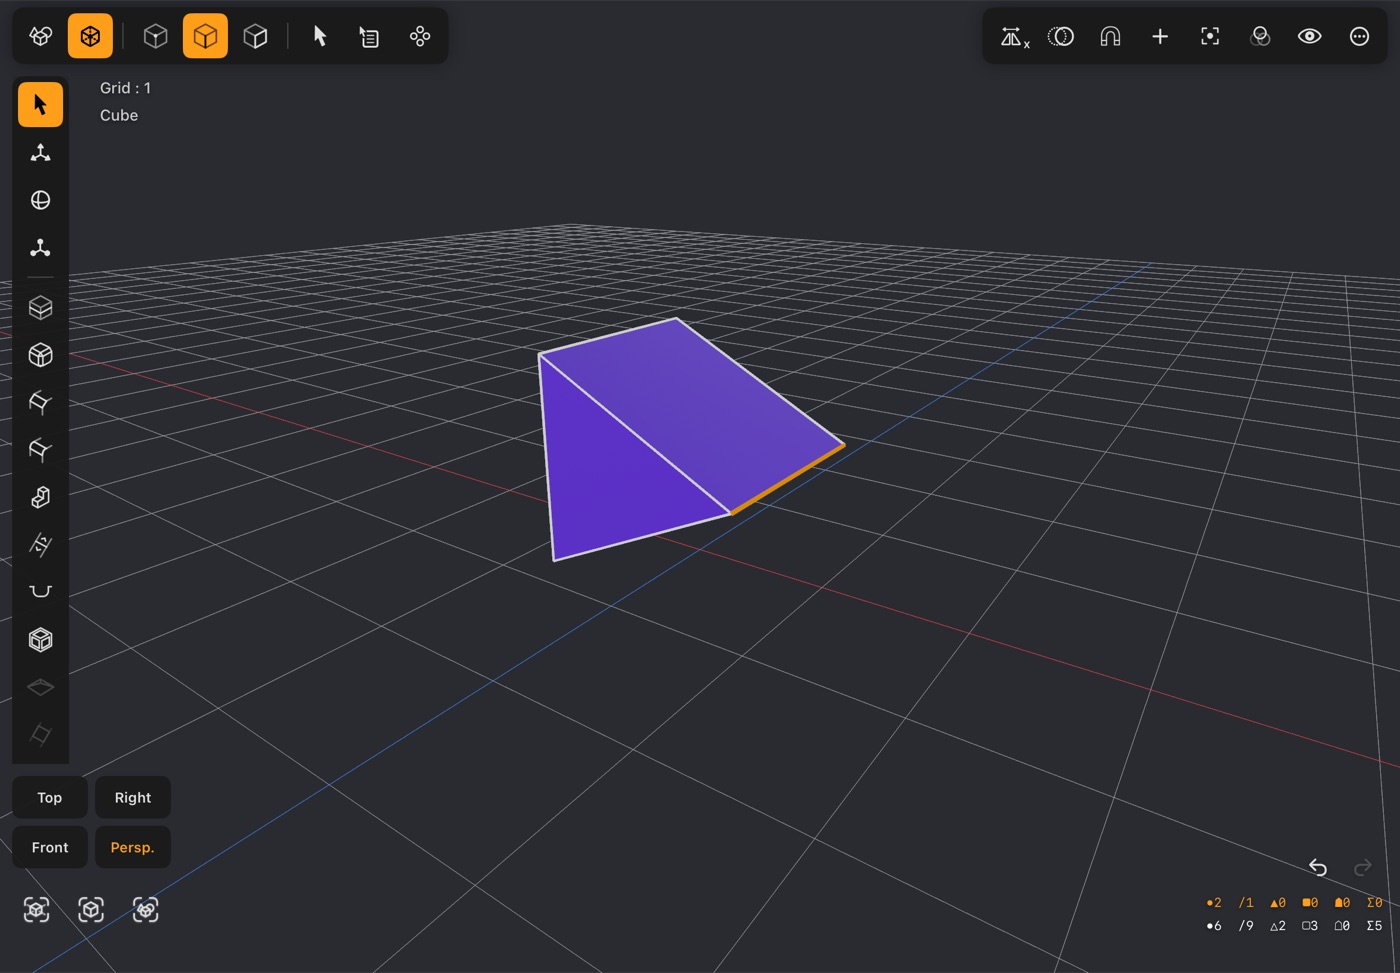Switch to Persp. view
The width and height of the screenshot is (1400, 973).
click(133, 848)
